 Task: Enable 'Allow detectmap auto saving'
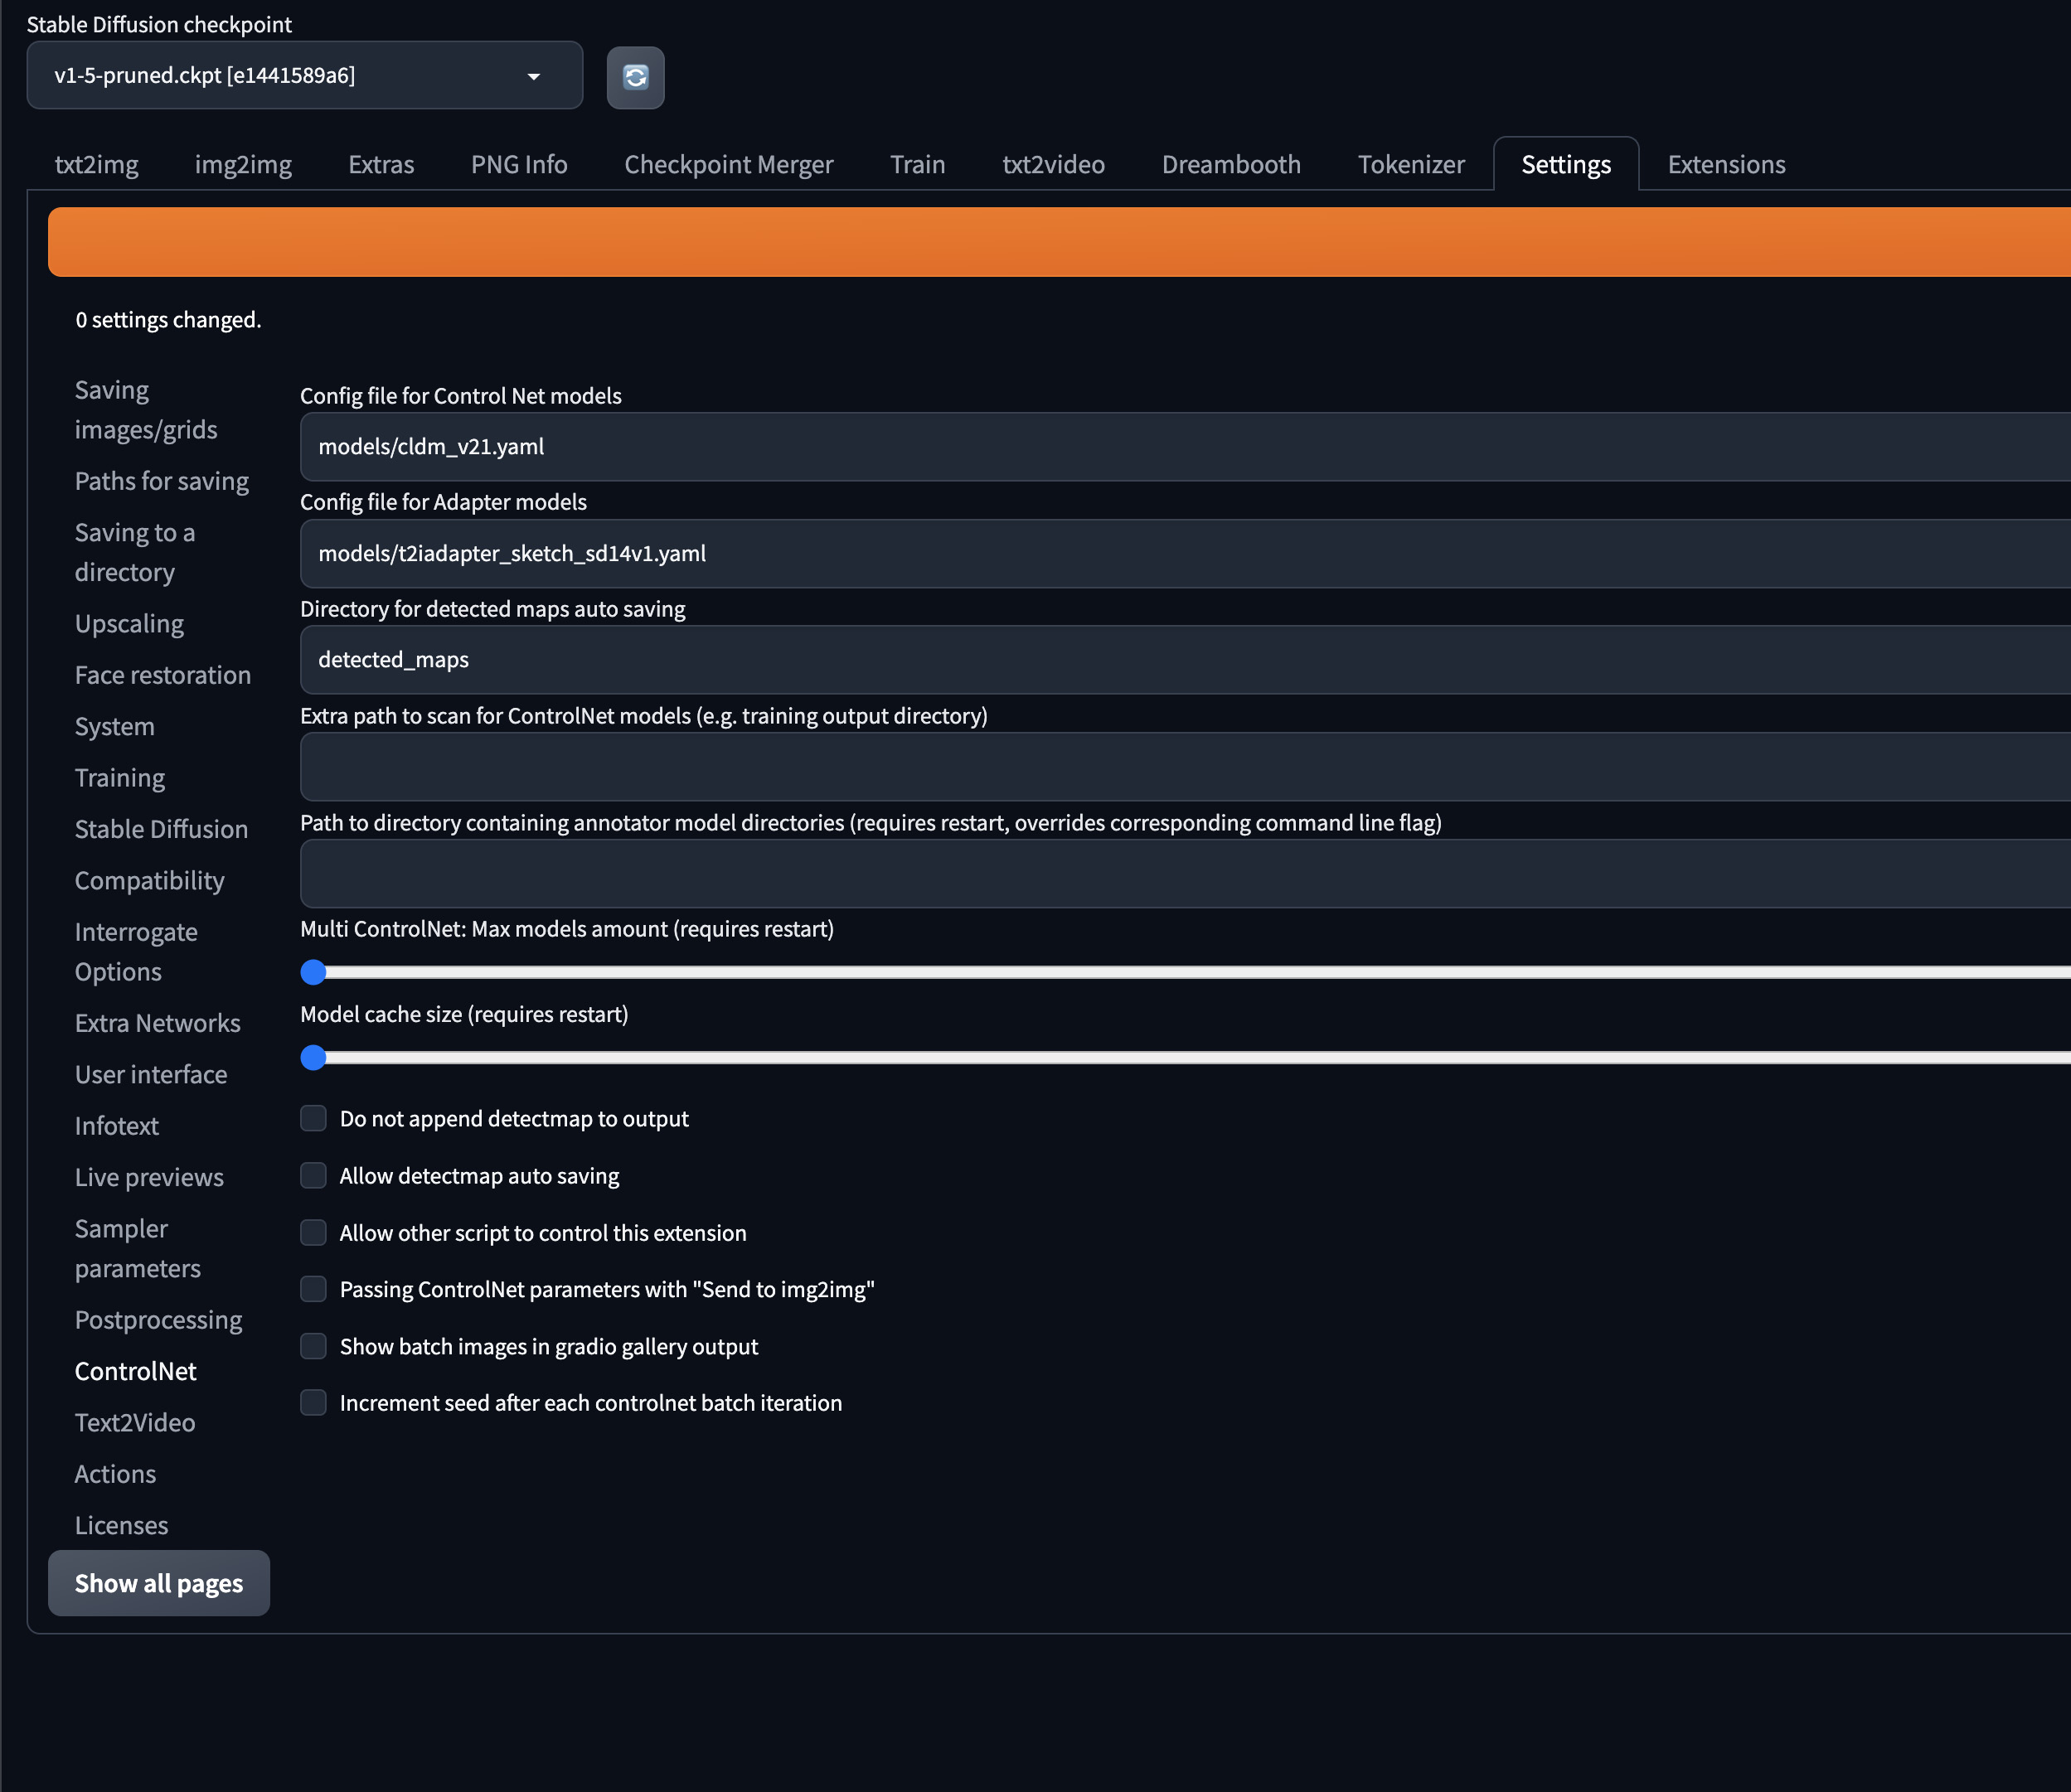313,1175
